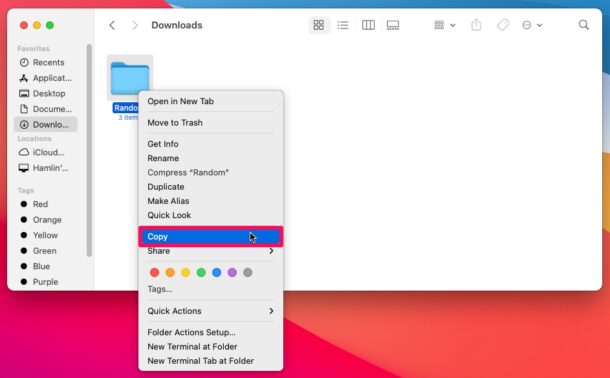Go back with the left chevron
The height and width of the screenshot is (378, 610).
[x=112, y=25]
